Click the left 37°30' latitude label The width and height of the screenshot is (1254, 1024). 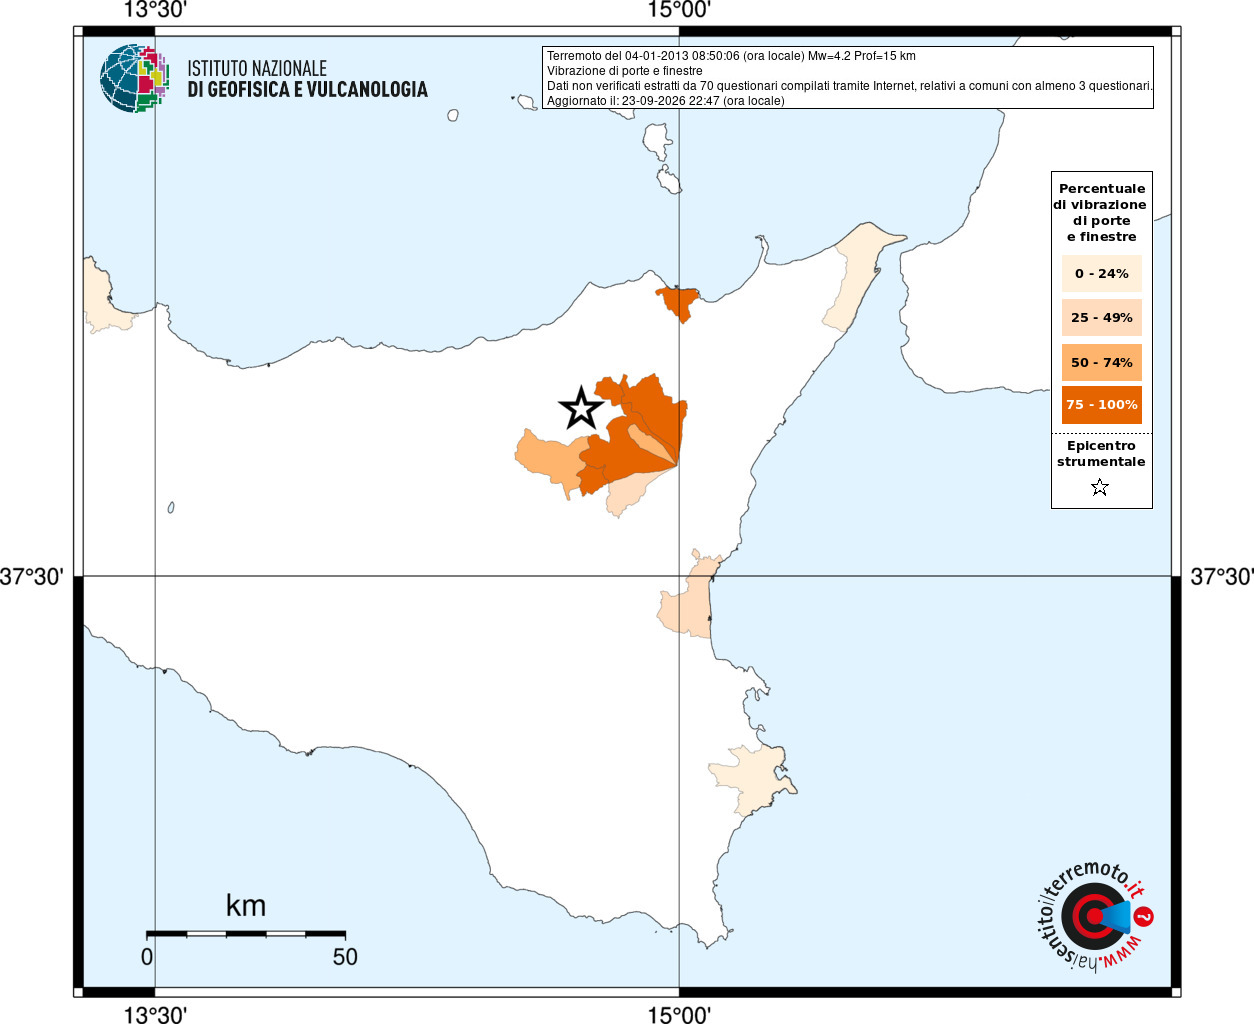point(32,577)
